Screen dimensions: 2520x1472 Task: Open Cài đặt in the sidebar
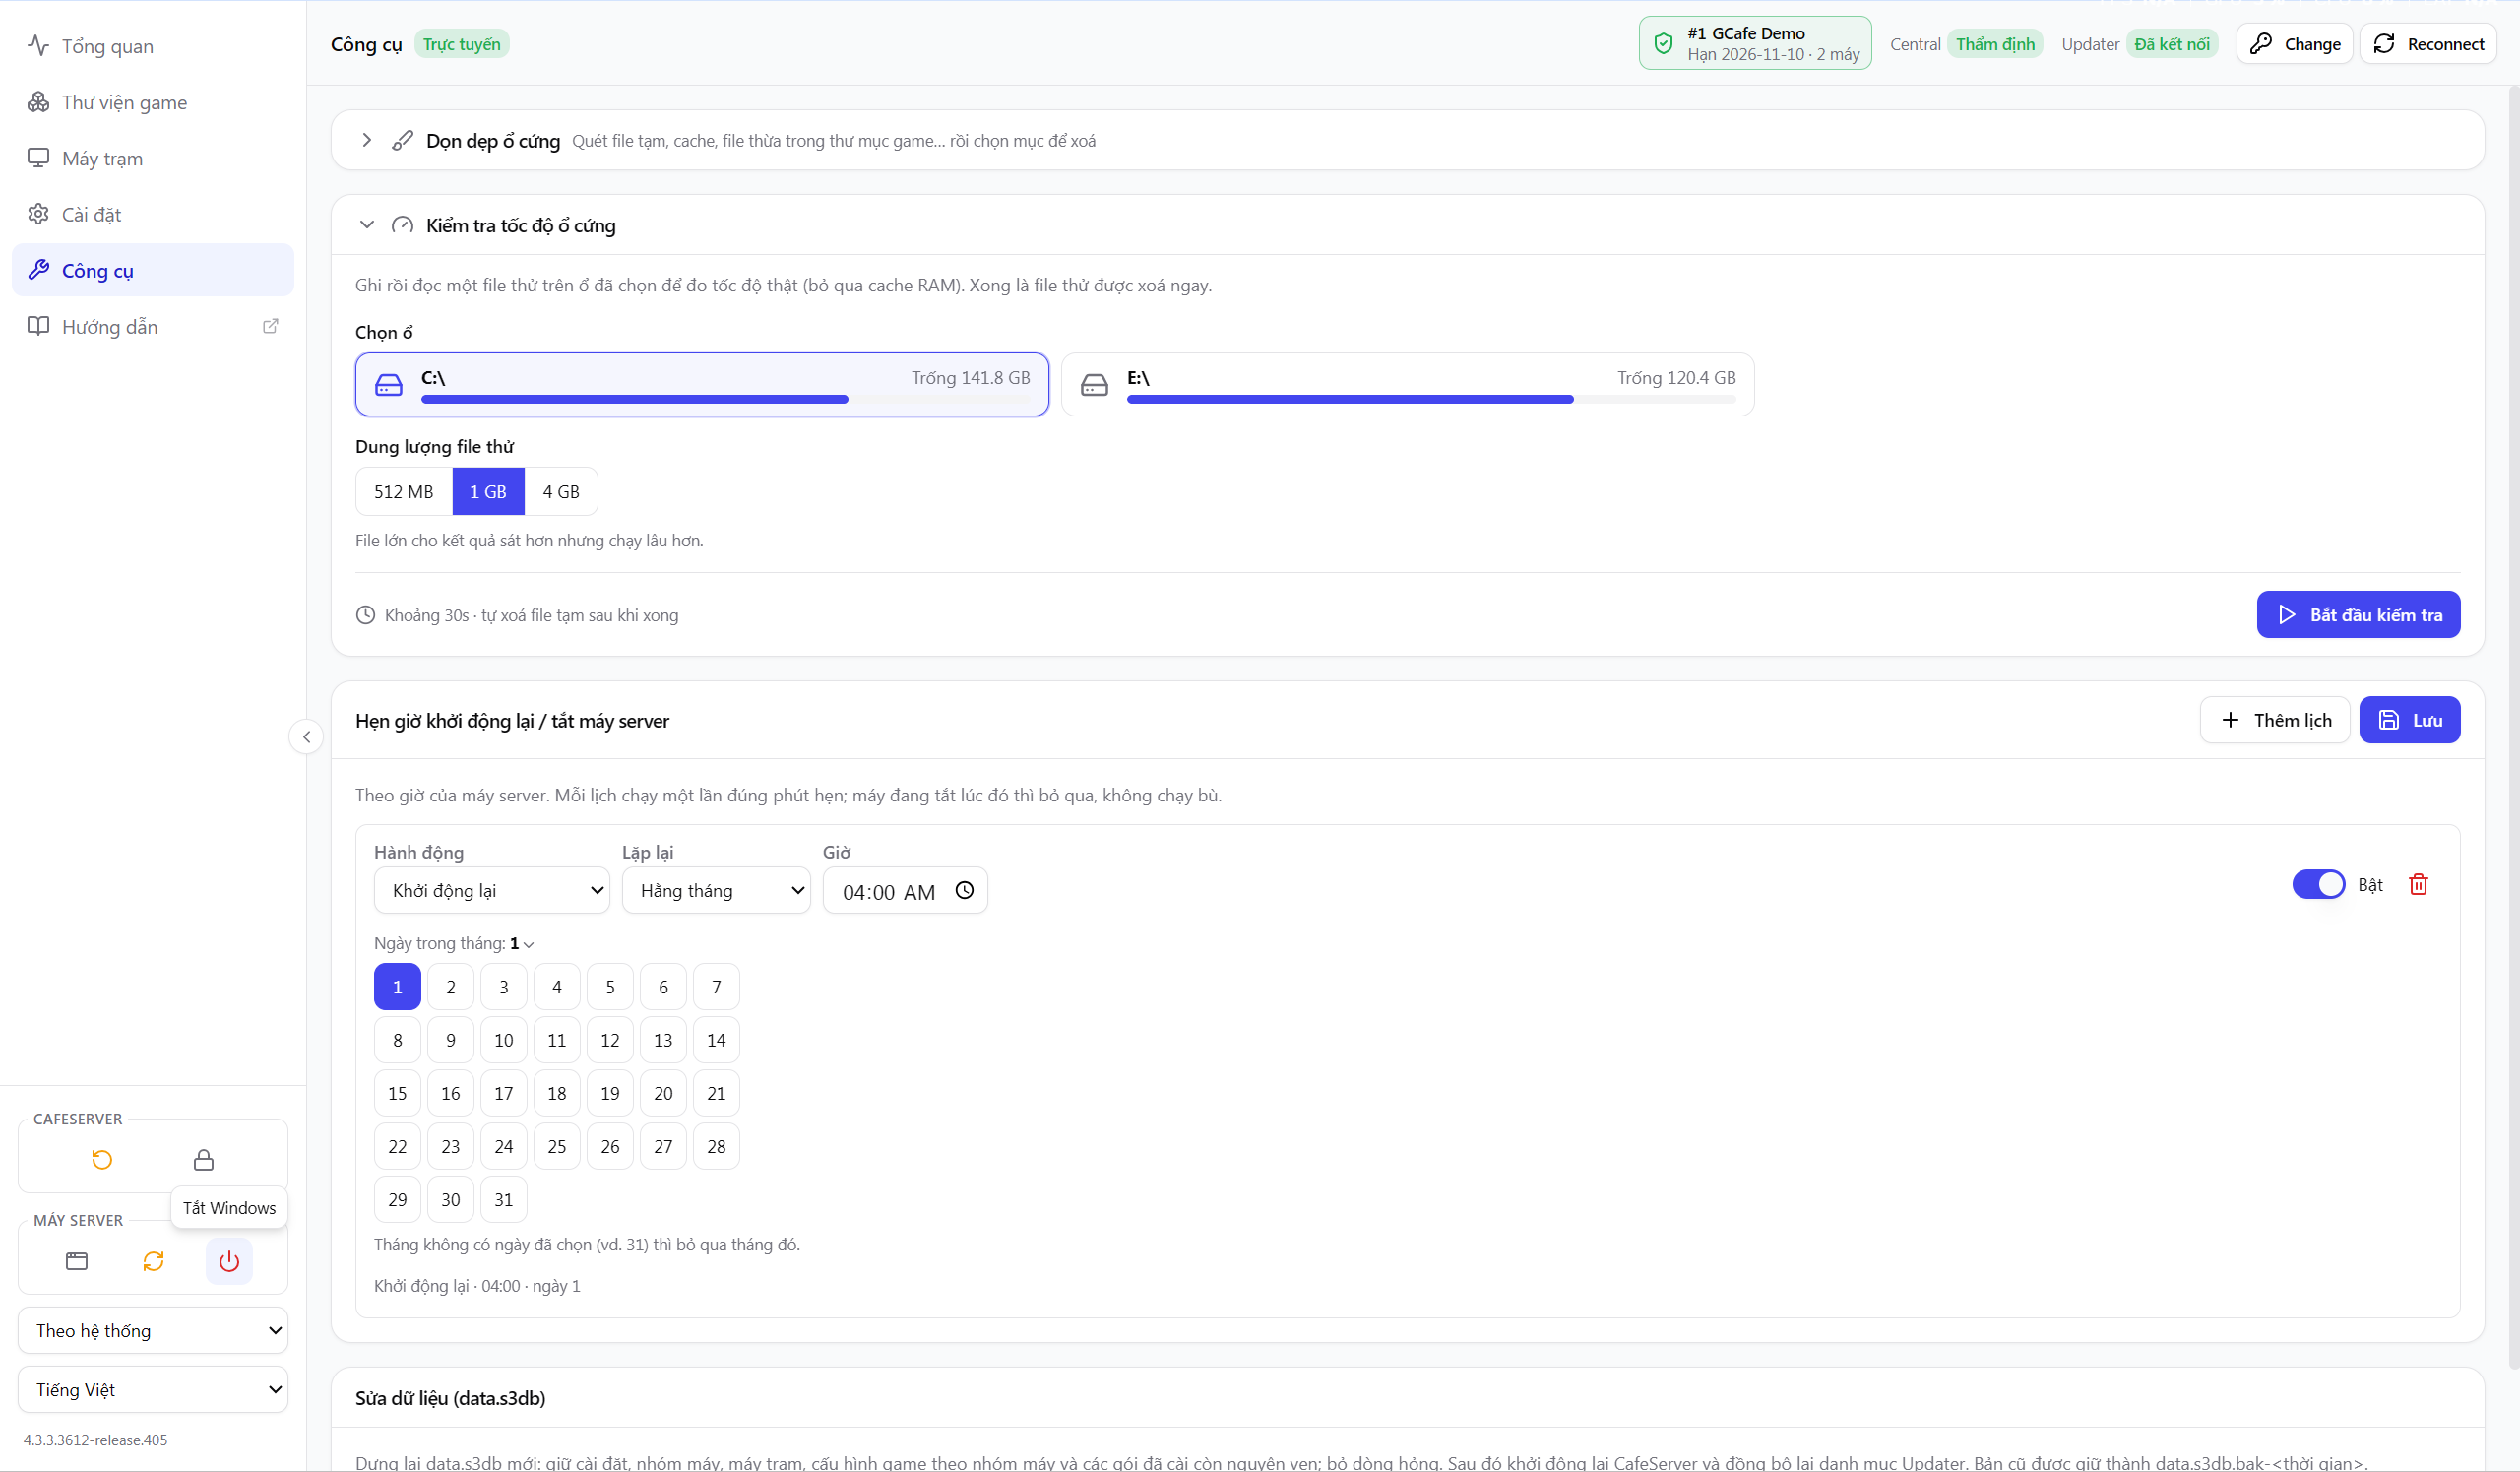point(153,214)
